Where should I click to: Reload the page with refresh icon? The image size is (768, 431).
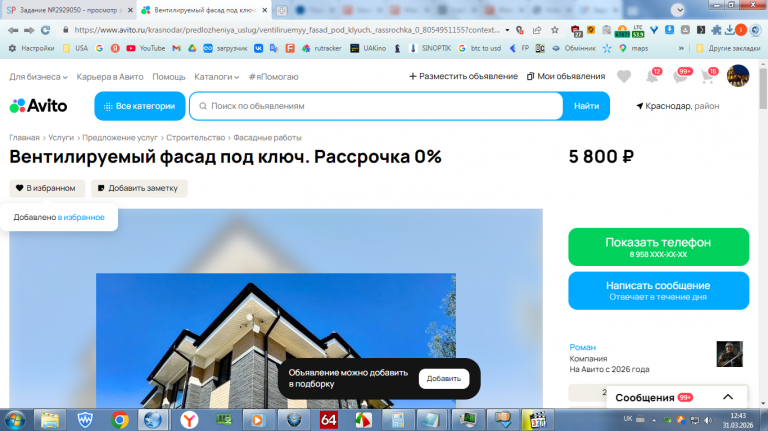[x=46, y=30]
